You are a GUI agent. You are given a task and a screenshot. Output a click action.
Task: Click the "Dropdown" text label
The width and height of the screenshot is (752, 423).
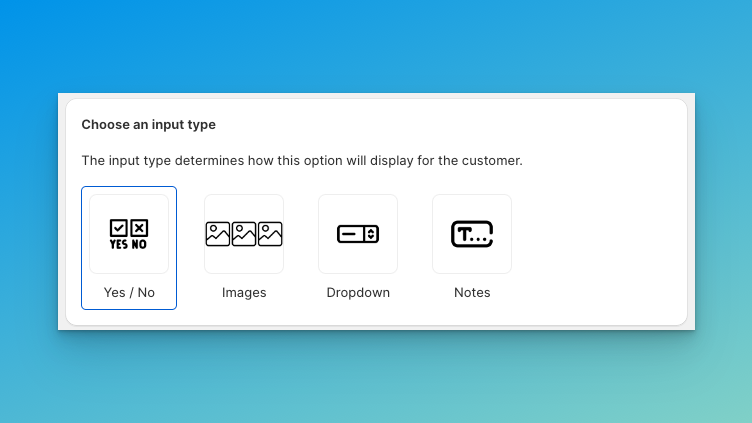click(358, 293)
